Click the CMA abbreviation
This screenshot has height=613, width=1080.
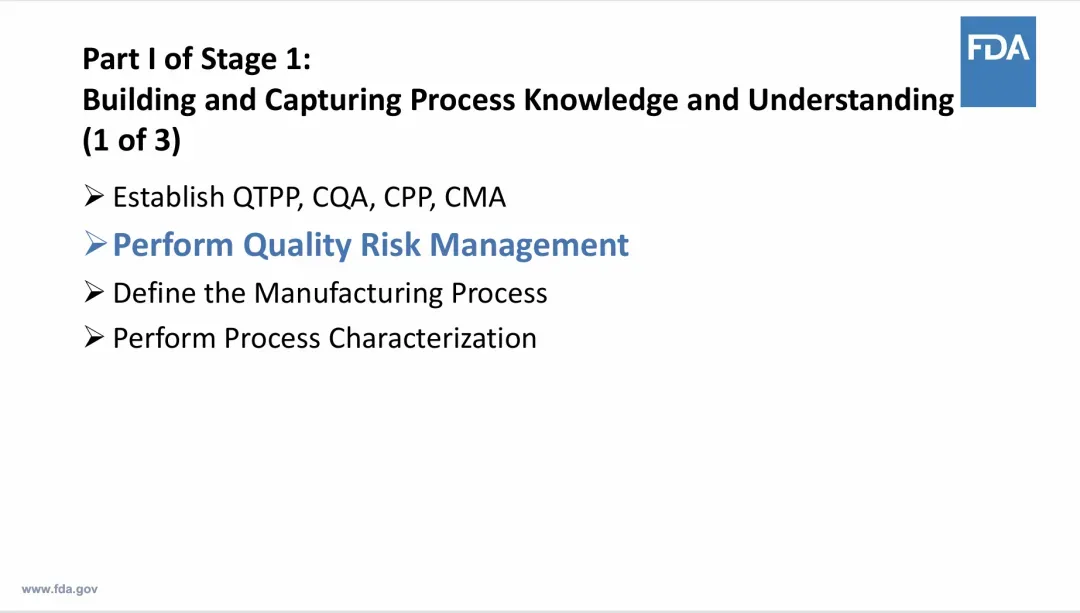point(475,197)
